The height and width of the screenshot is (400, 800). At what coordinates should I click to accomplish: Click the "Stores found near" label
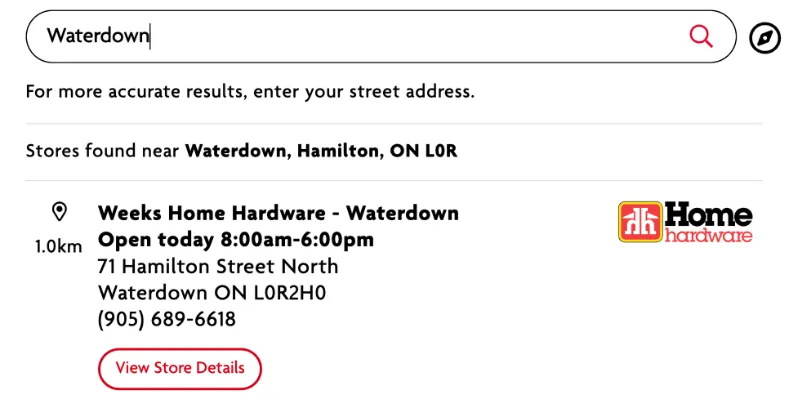point(103,152)
